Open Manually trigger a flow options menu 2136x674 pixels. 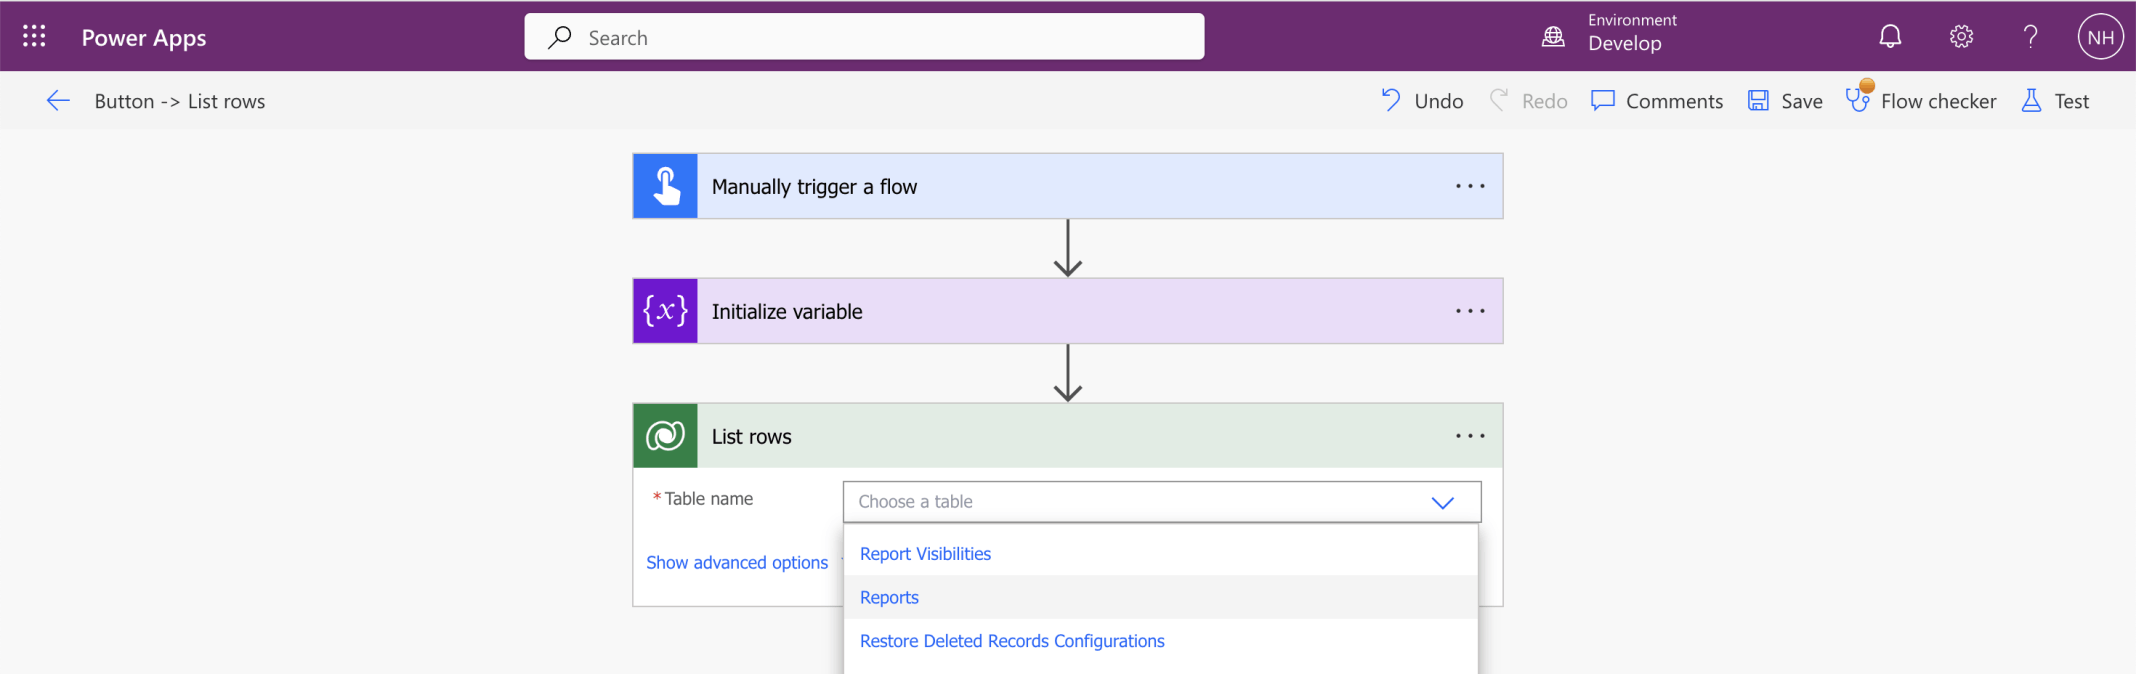coord(1470,186)
